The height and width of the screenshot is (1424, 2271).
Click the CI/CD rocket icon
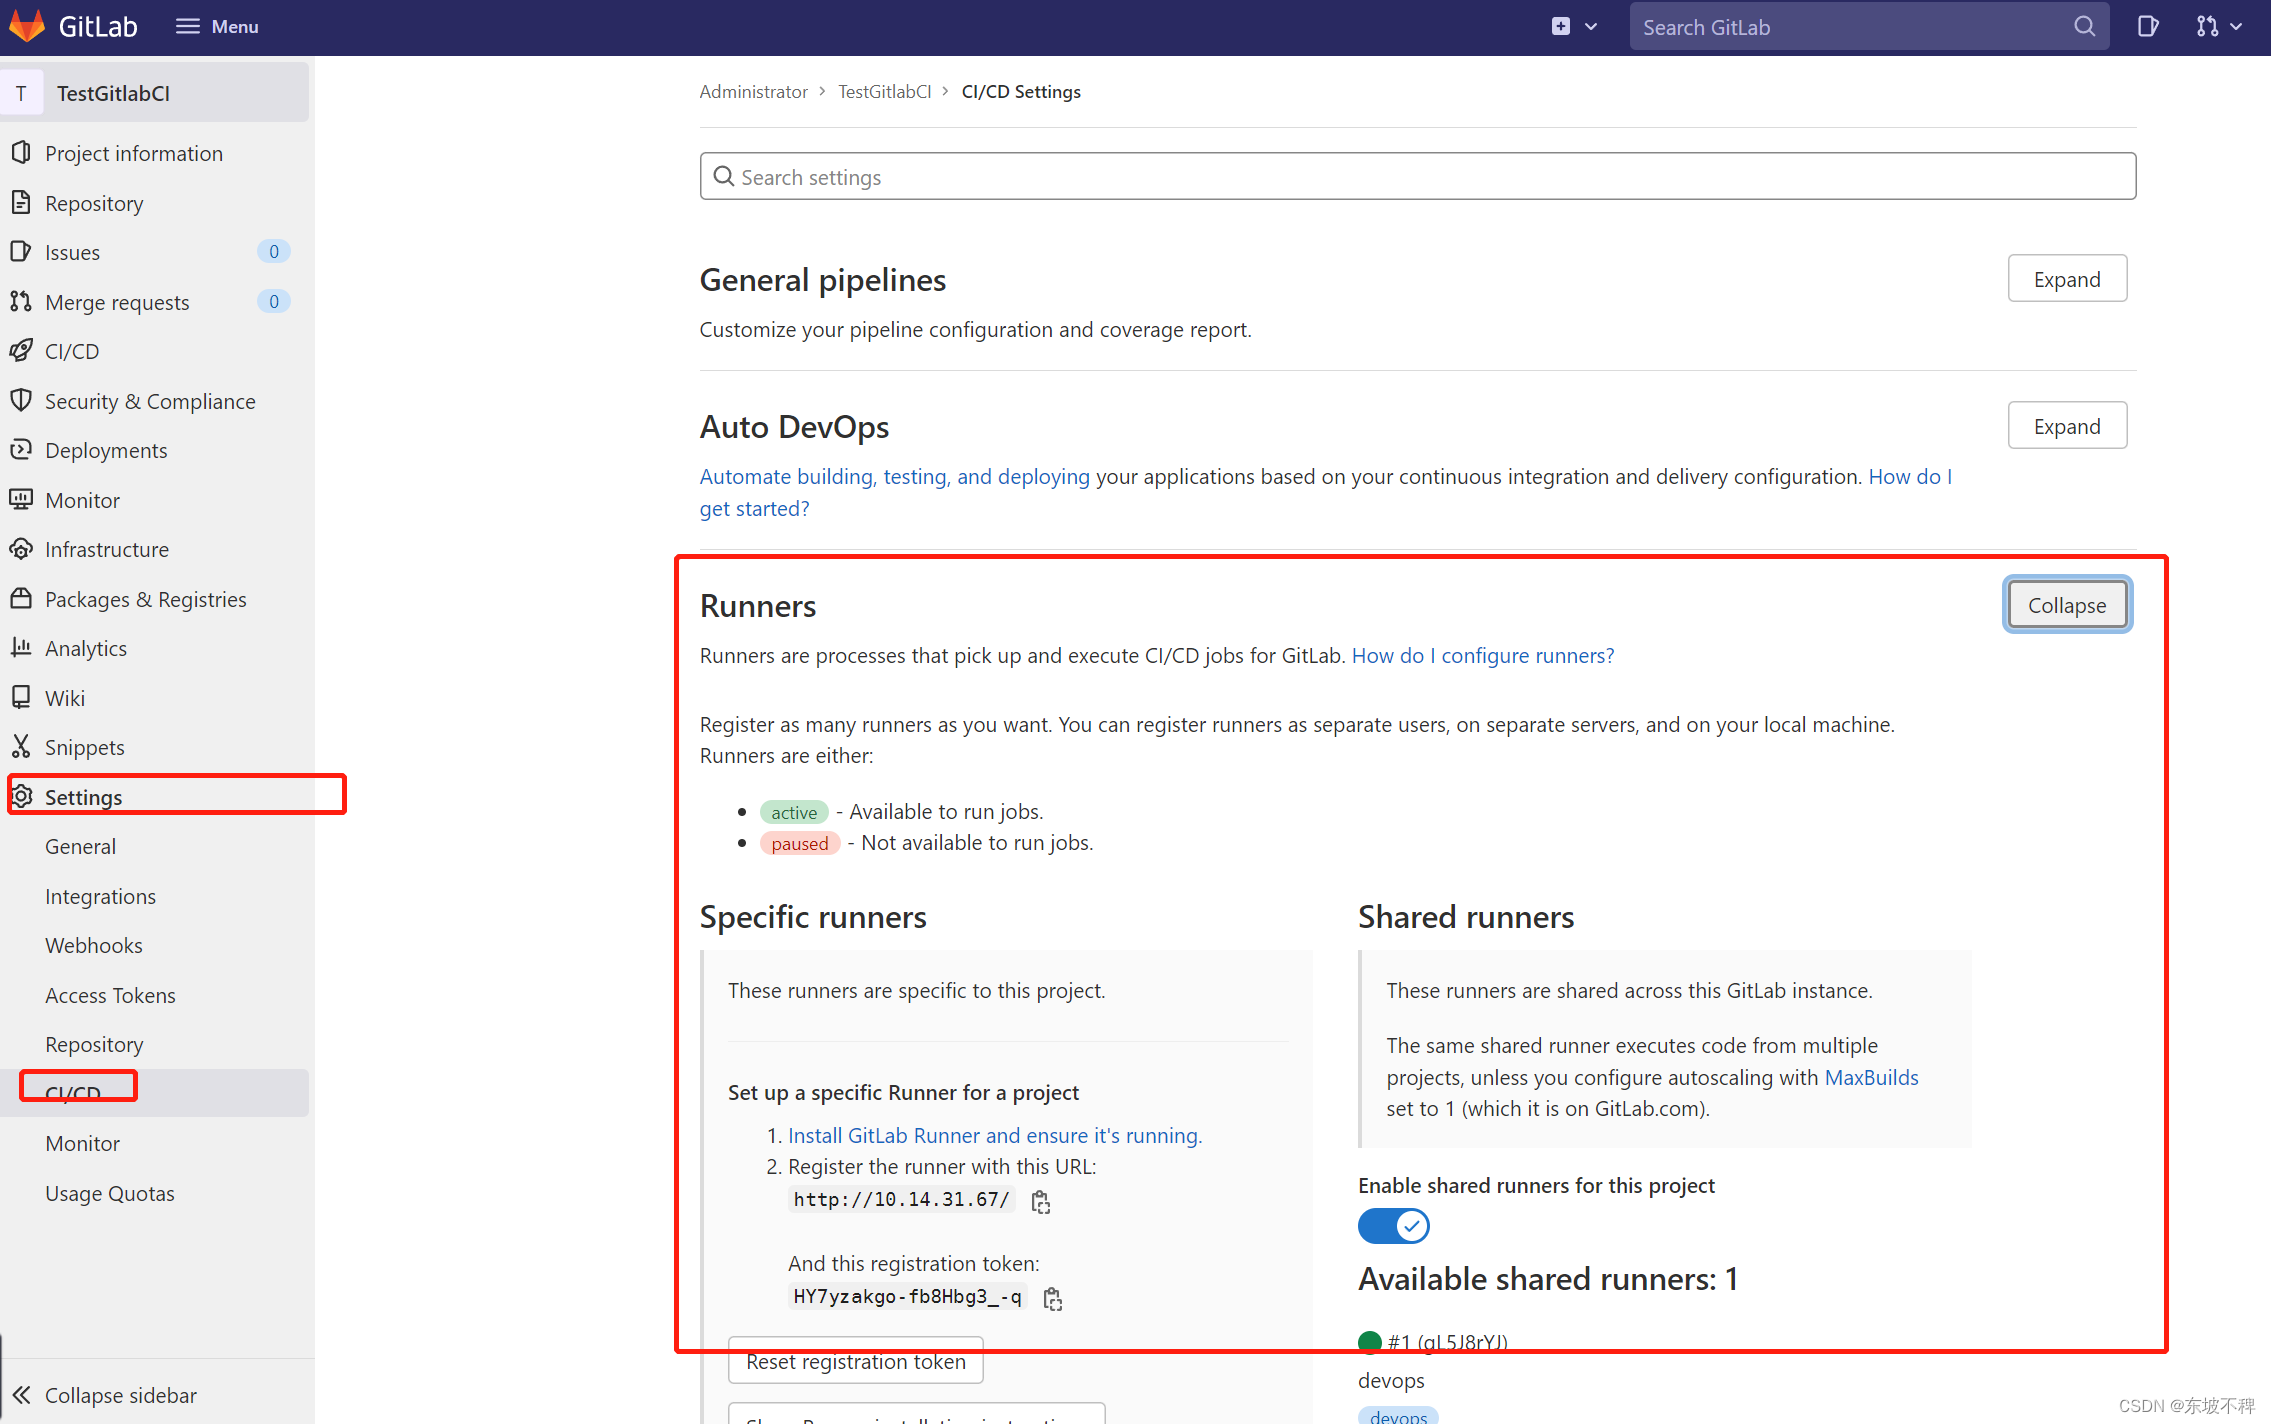click(x=21, y=350)
